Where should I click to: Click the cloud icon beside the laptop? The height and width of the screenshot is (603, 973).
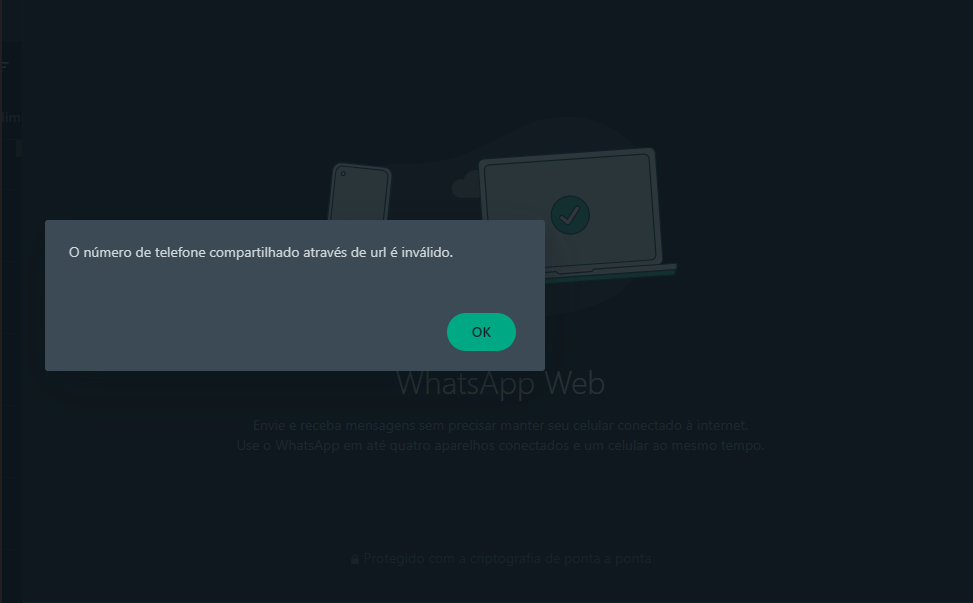[x=465, y=185]
